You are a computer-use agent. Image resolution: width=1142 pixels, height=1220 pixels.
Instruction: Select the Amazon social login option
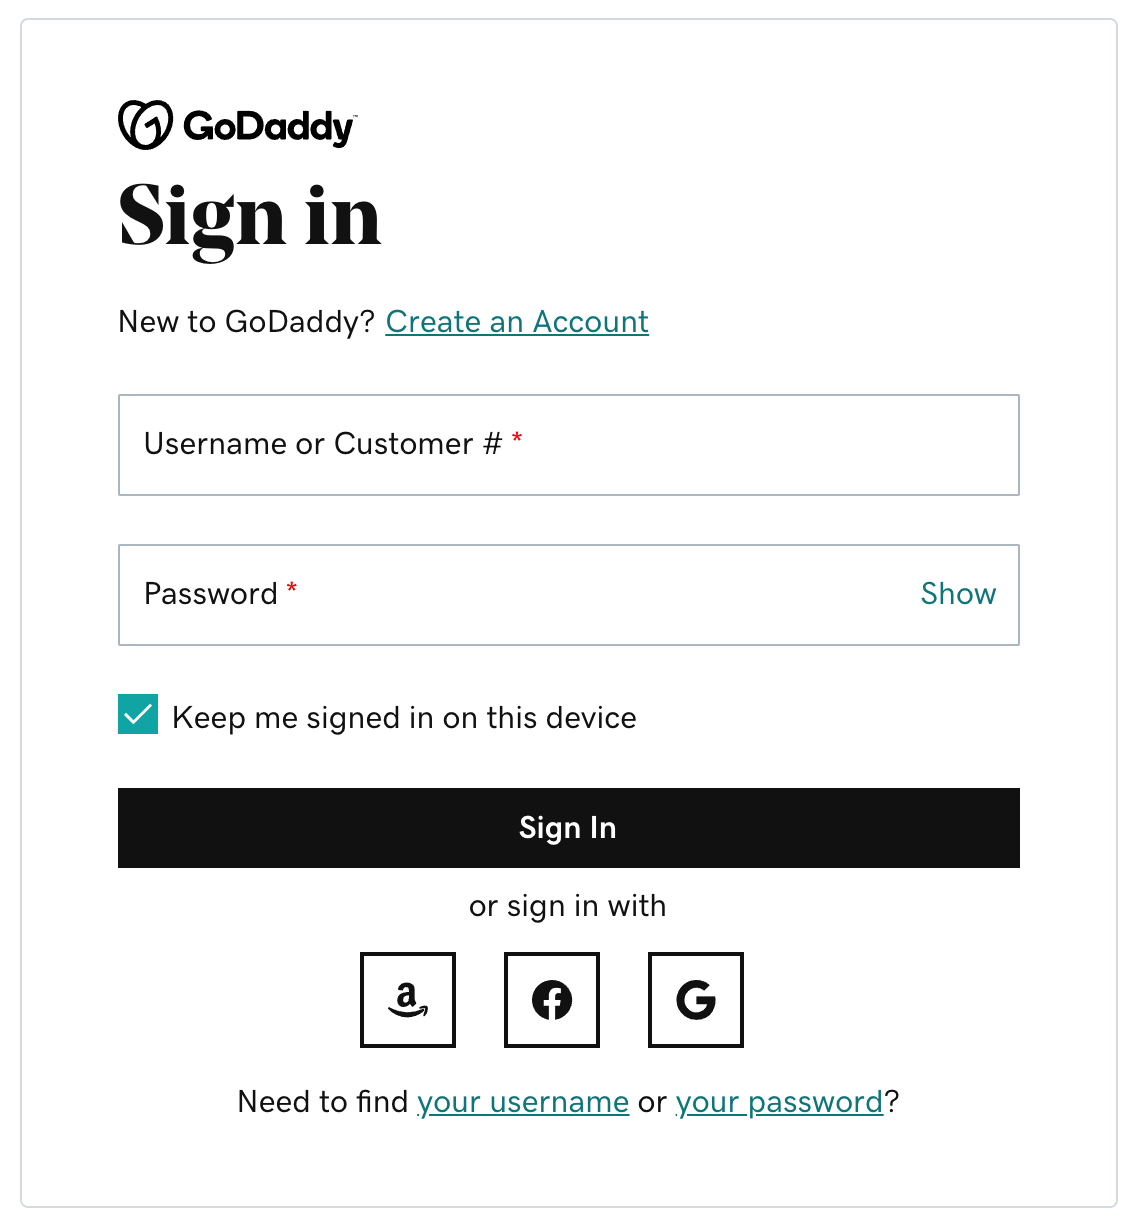(x=408, y=1000)
